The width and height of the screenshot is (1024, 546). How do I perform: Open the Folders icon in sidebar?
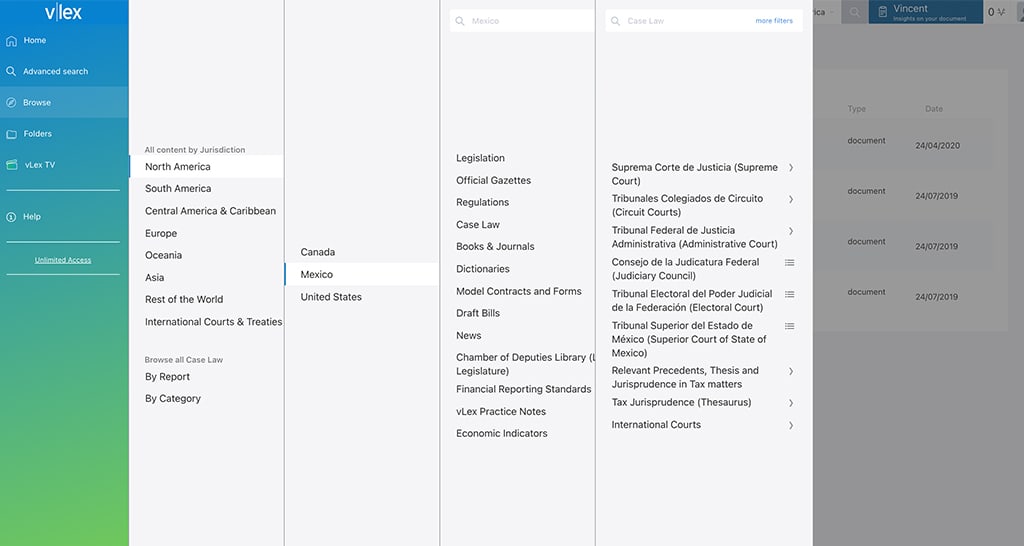11,134
